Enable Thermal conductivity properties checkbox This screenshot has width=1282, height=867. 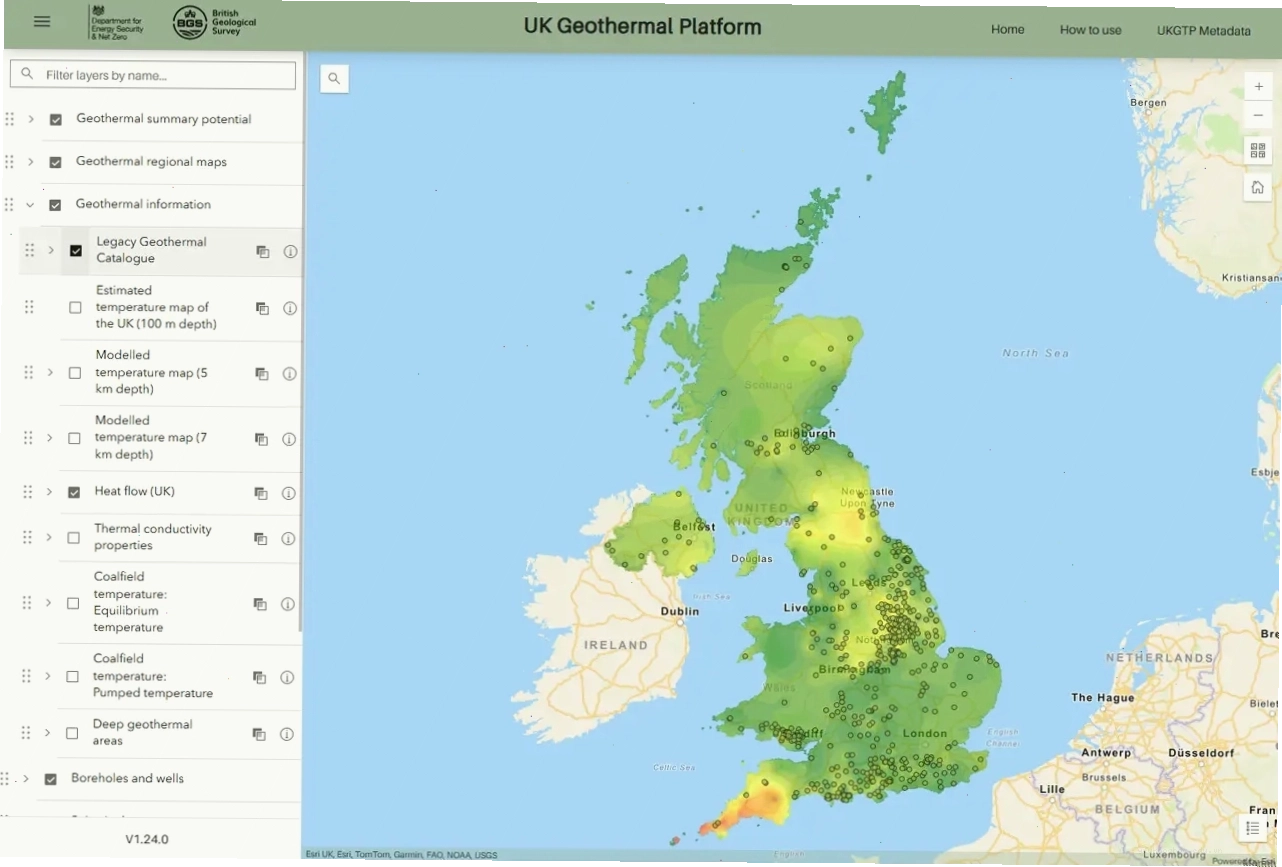coord(74,538)
